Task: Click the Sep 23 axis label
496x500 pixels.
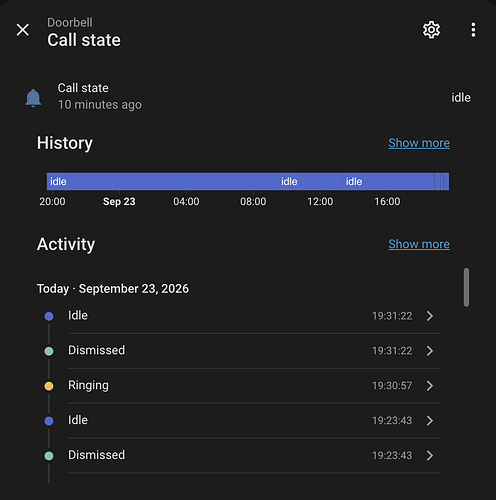Action: click(x=119, y=201)
